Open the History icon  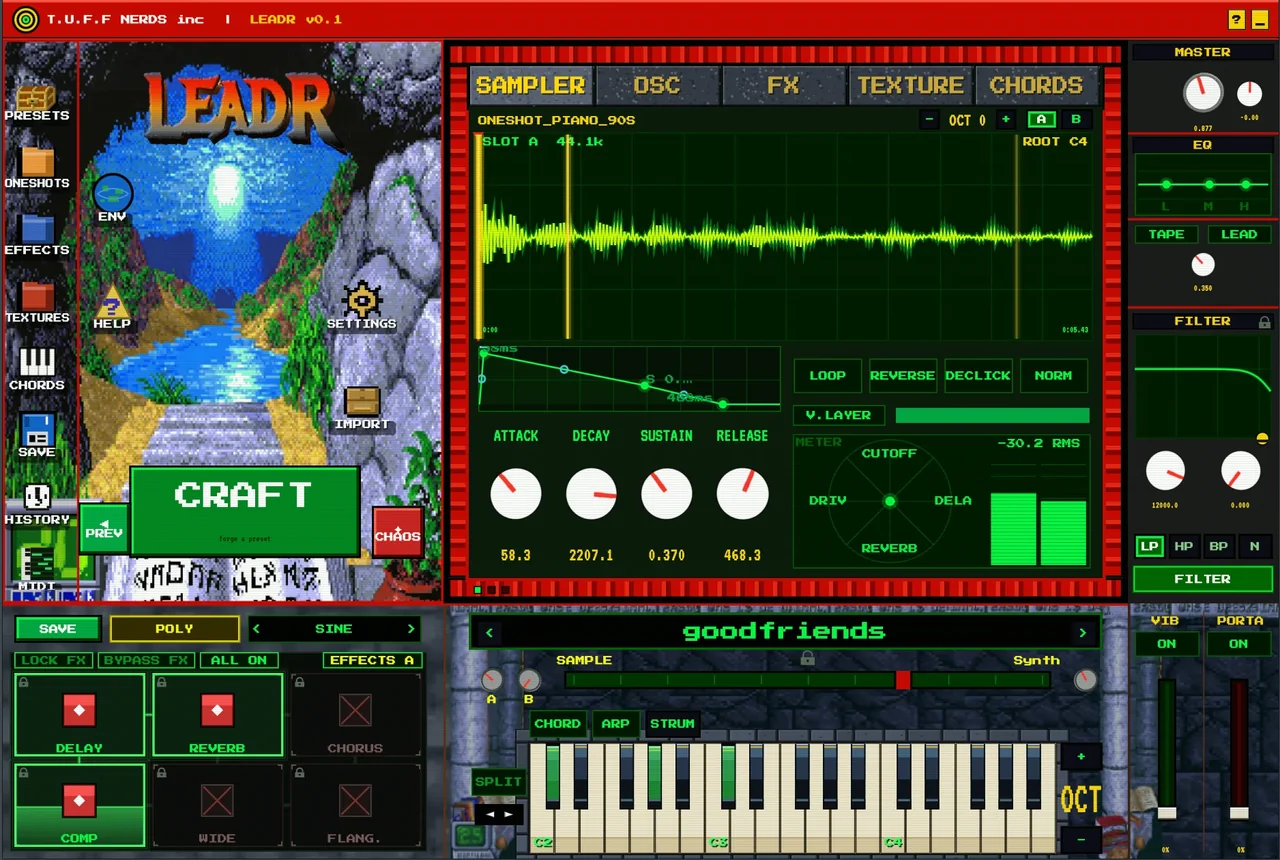tap(37, 497)
